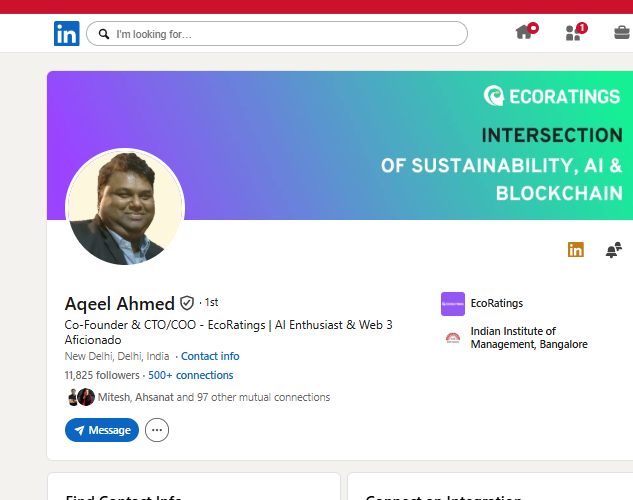Open the EcoRatings company link
The image size is (633, 500).
click(497, 303)
